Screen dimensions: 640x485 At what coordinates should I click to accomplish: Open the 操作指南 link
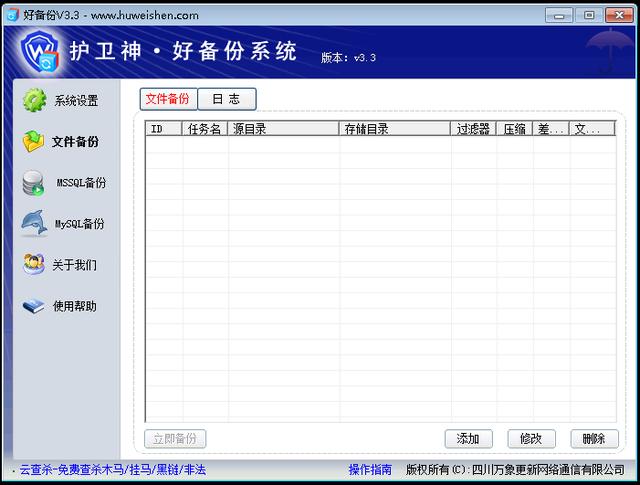pos(370,469)
